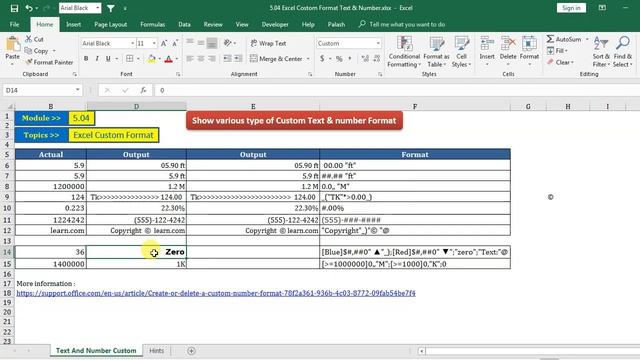The width and height of the screenshot is (640, 360).
Task: Click the Insert Function fx icon
Action: (143, 90)
